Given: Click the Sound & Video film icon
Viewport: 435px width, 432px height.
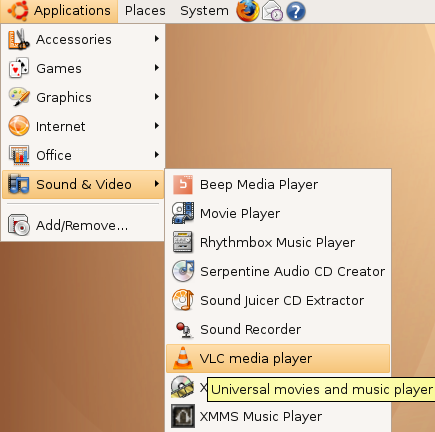Looking at the screenshot, I should (18, 184).
